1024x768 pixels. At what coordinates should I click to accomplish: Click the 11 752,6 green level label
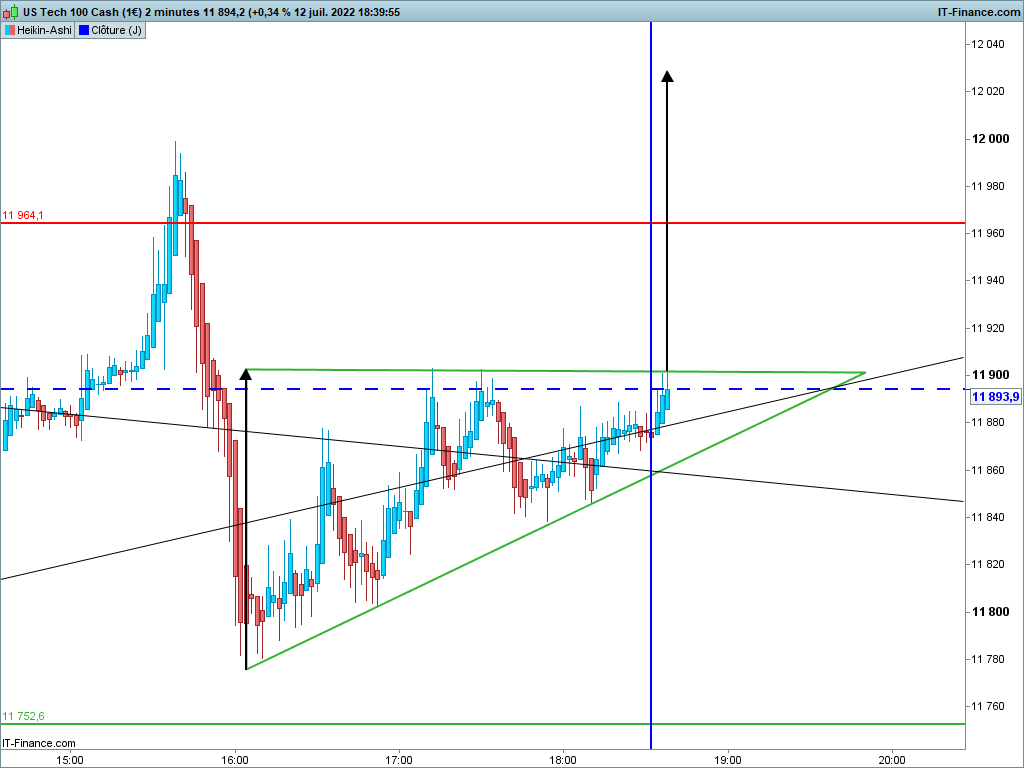point(23,716)
